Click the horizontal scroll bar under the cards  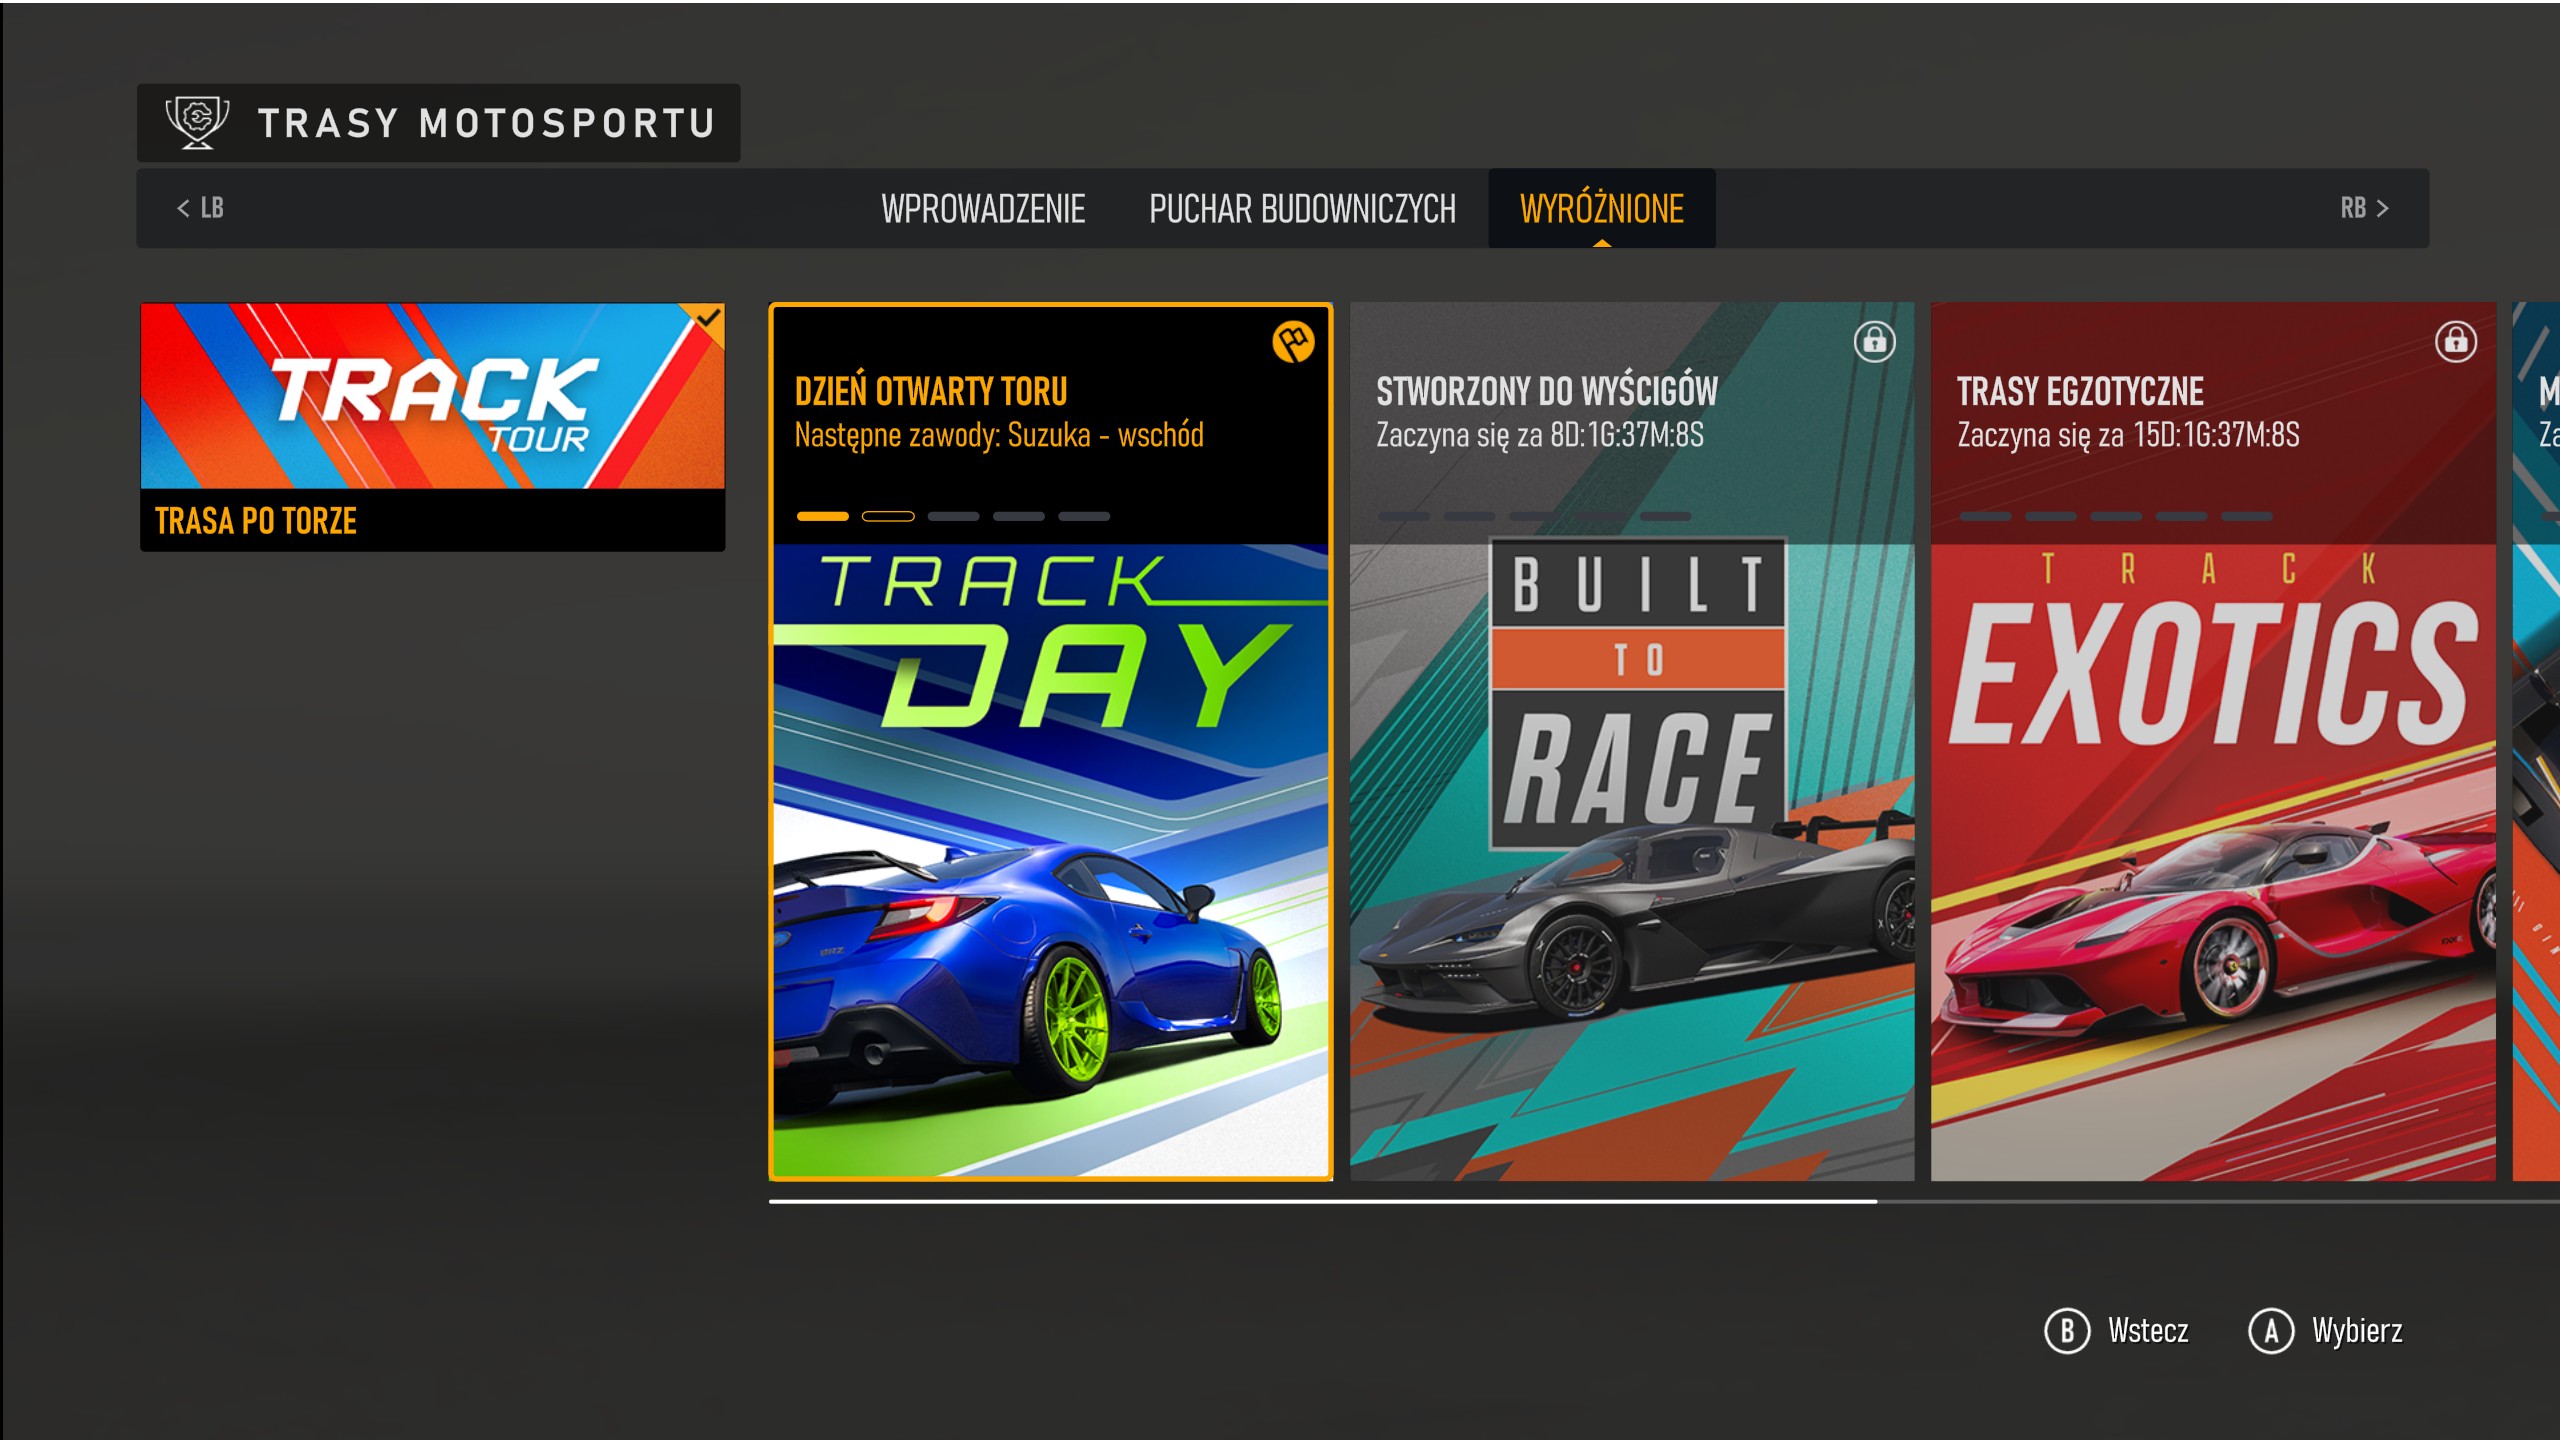[1322, 1201]
